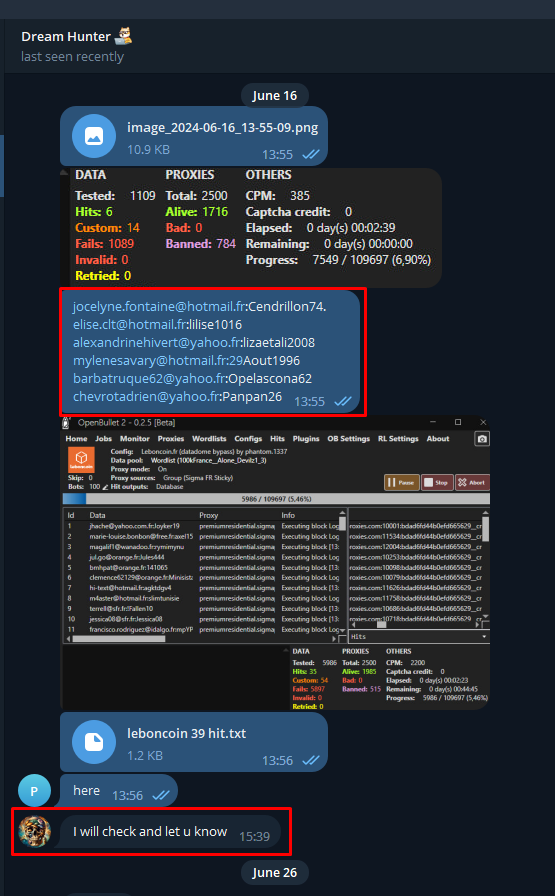
Task: Click the bots edit pencil icon in OpenBullet
Action: tap(105, 487)
